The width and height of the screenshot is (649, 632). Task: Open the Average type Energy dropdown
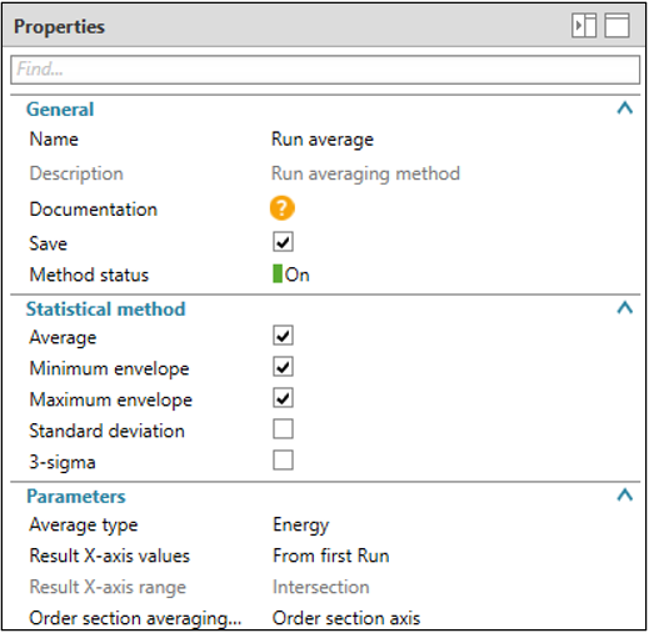[x=301, y=525]
